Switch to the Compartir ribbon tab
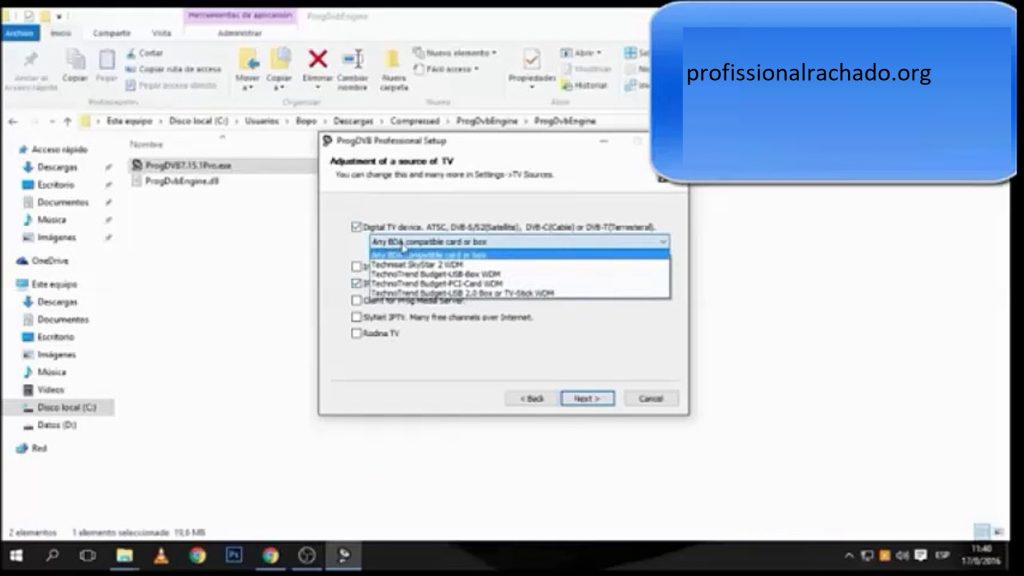The height and width of the screenshot is (576, 1024). [x=112, y=33]
